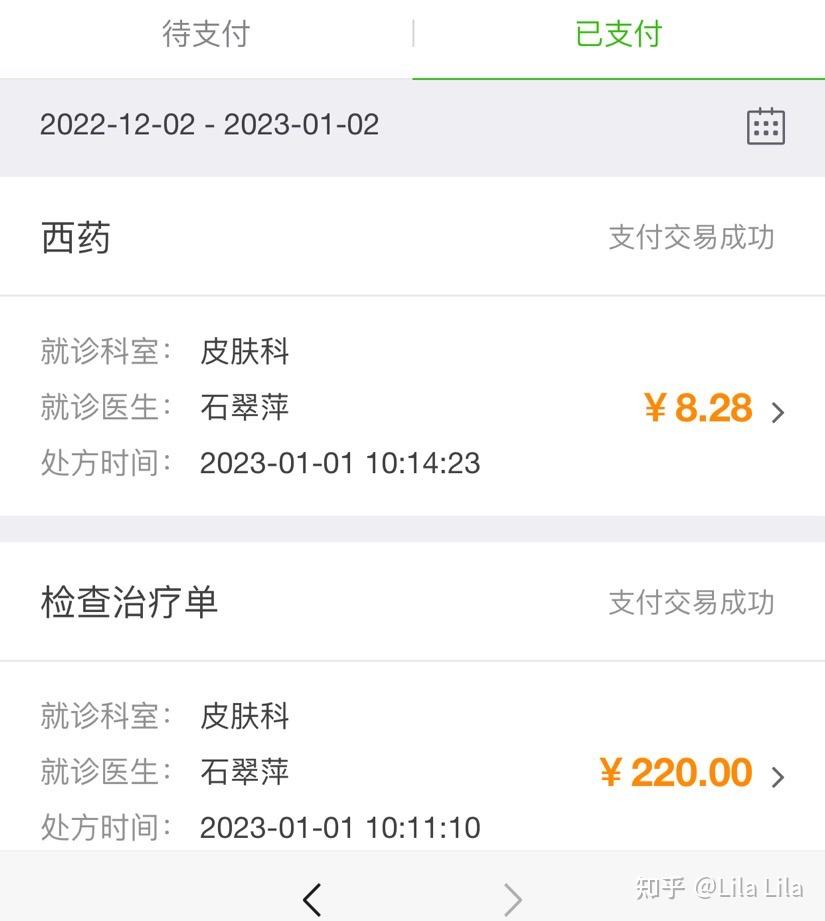Go forward with the right arrow
Viewport: 825px width, 921px height.
coord(513,899)
